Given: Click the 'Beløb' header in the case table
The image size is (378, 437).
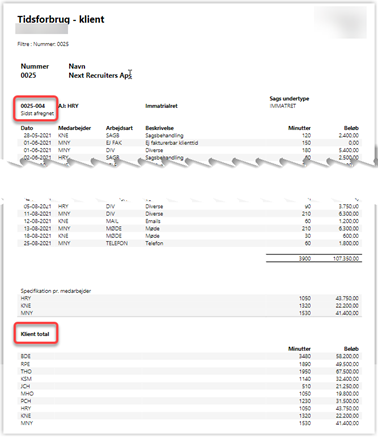Looking at the screenshot, I should pos(351,128).
